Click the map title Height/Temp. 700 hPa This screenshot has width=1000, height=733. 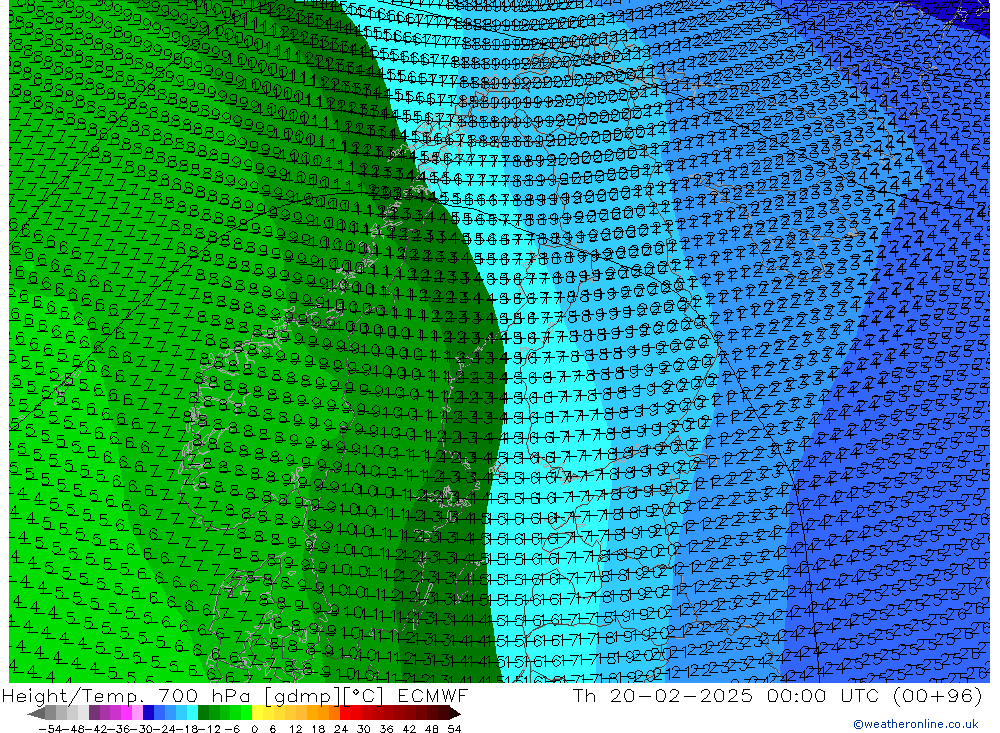point(125,695)
